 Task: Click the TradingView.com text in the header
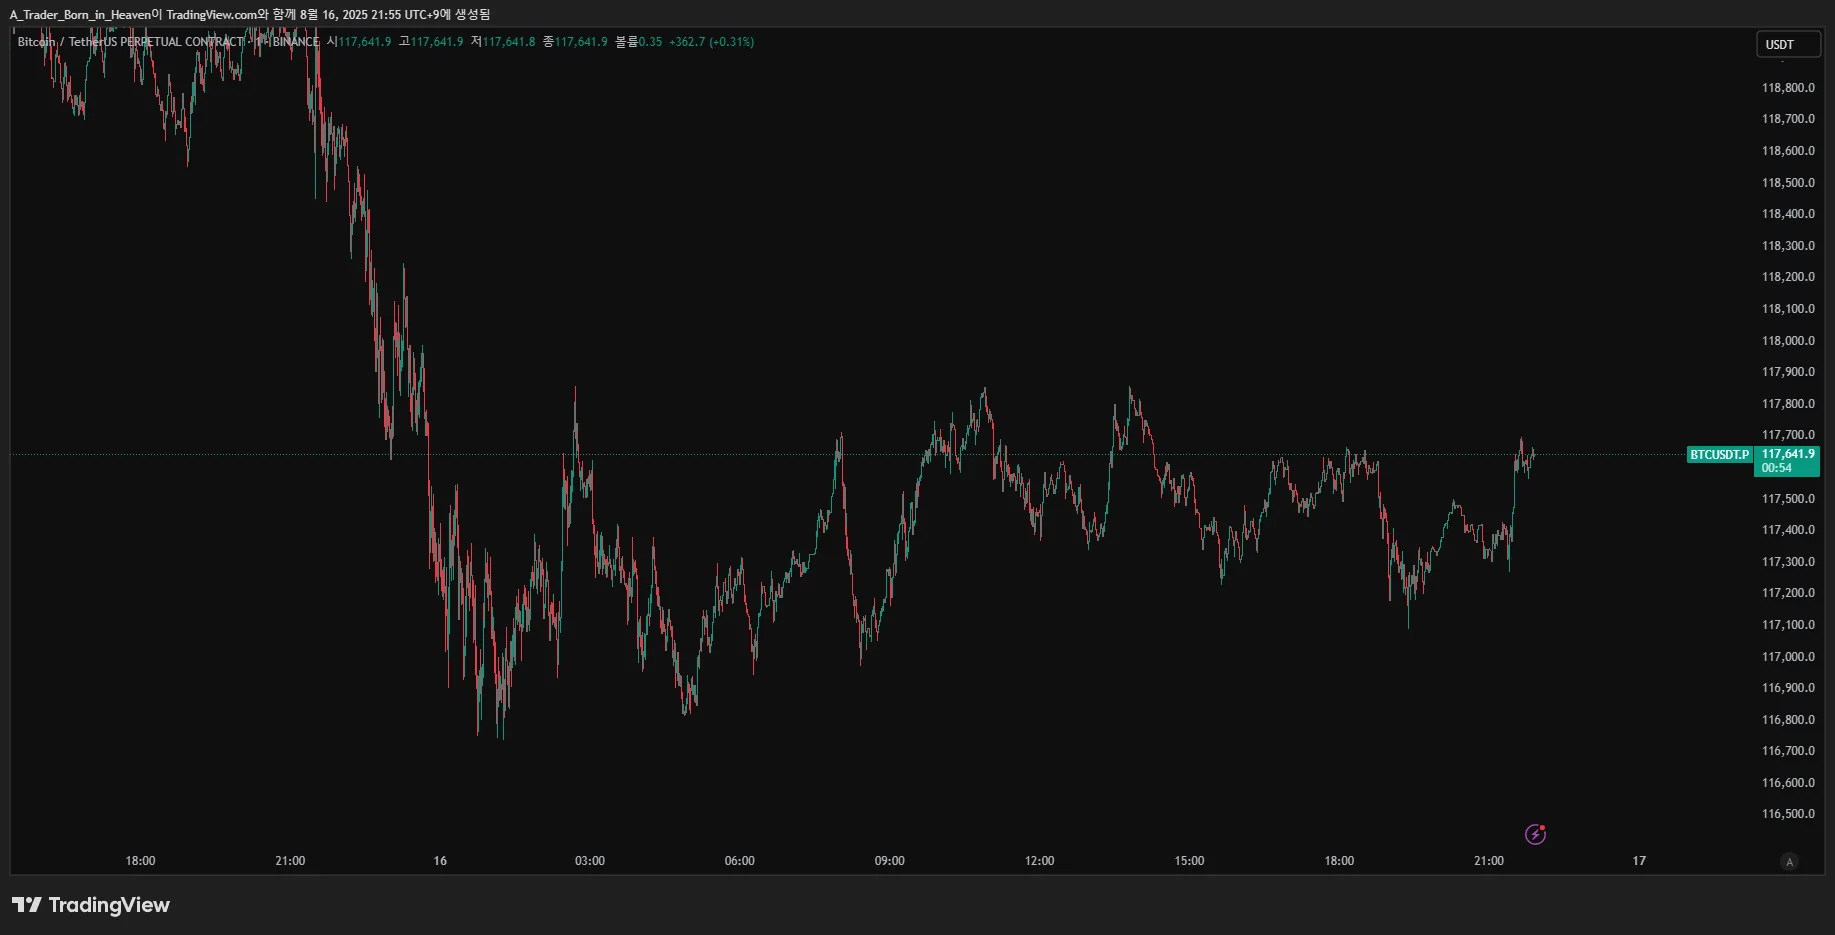pos(211,15)
